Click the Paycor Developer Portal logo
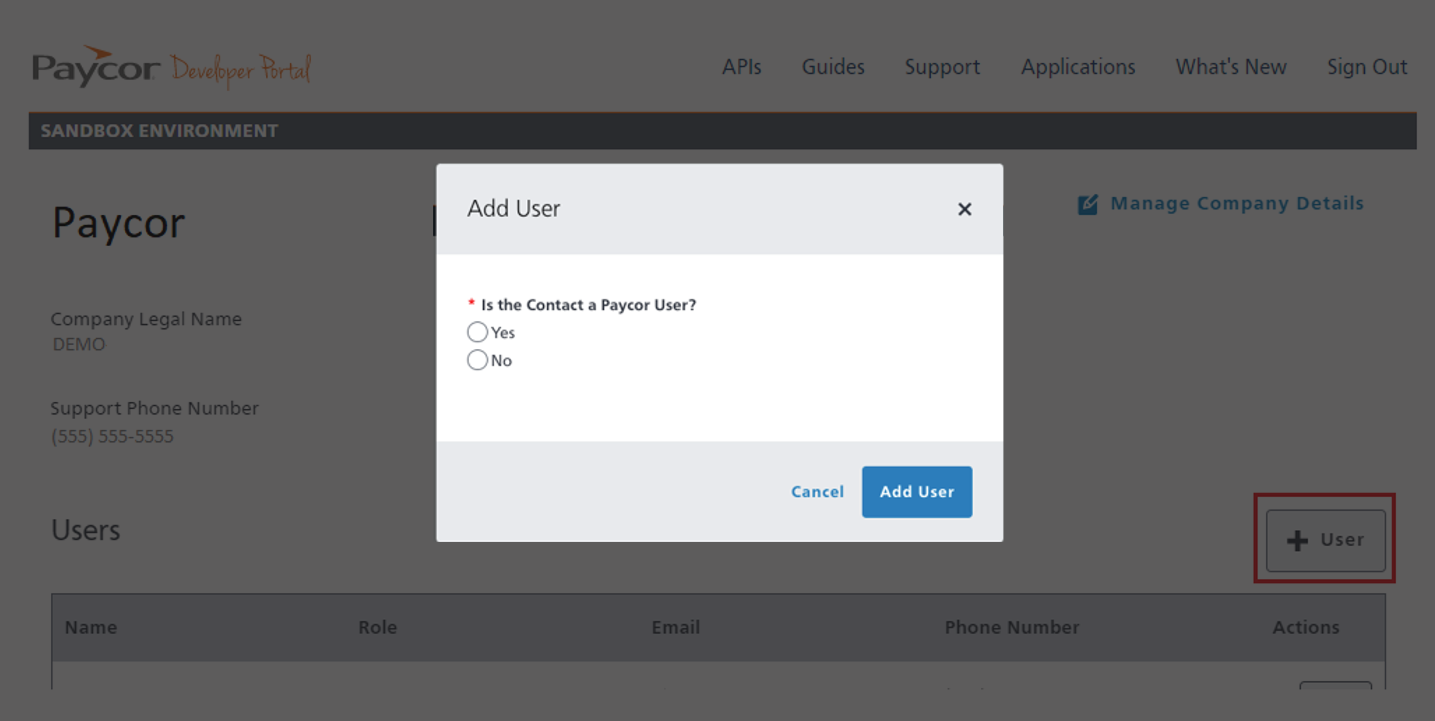 tap(170, 66)
